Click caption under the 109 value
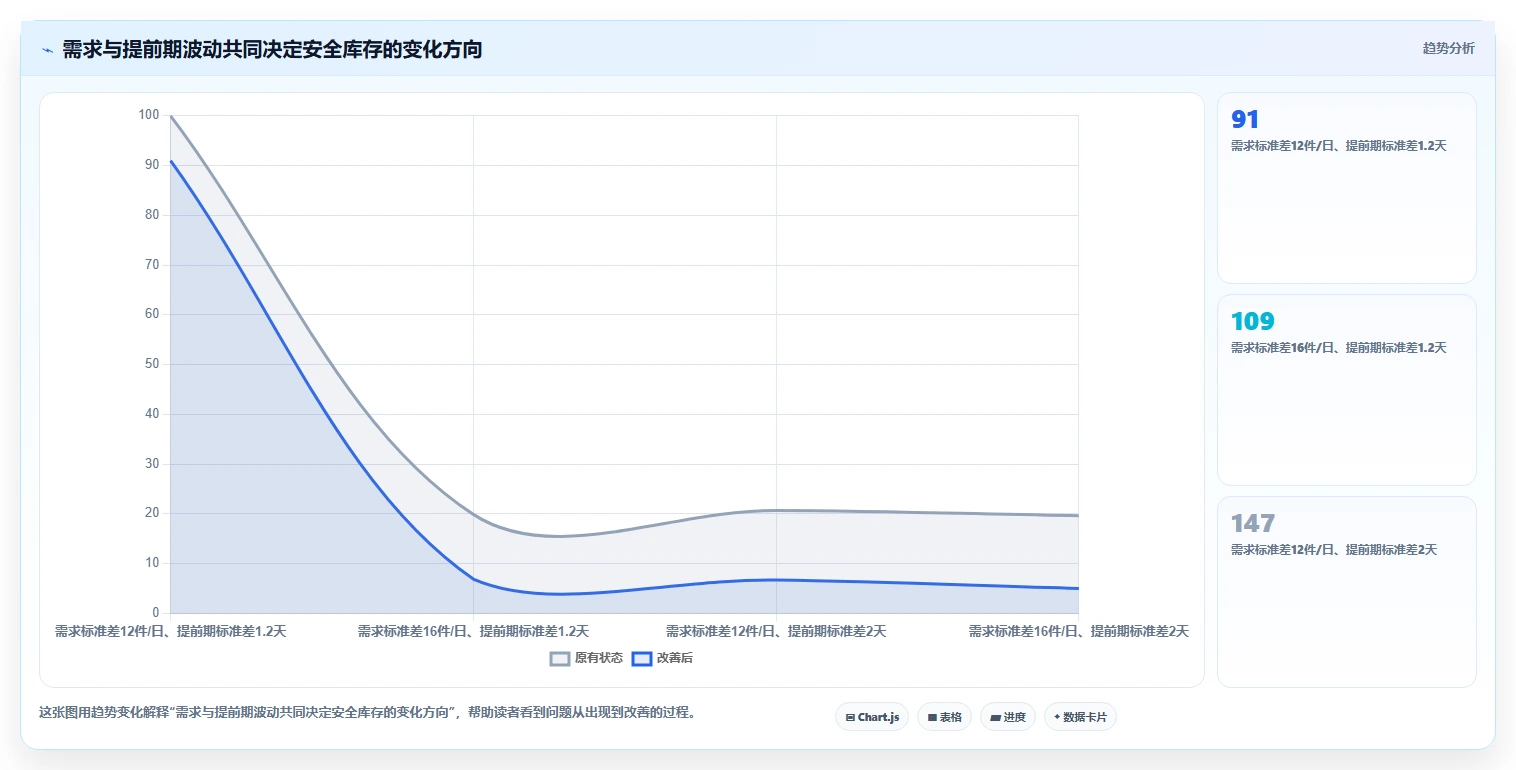1516x770 pixels. tap(1338, 348)
